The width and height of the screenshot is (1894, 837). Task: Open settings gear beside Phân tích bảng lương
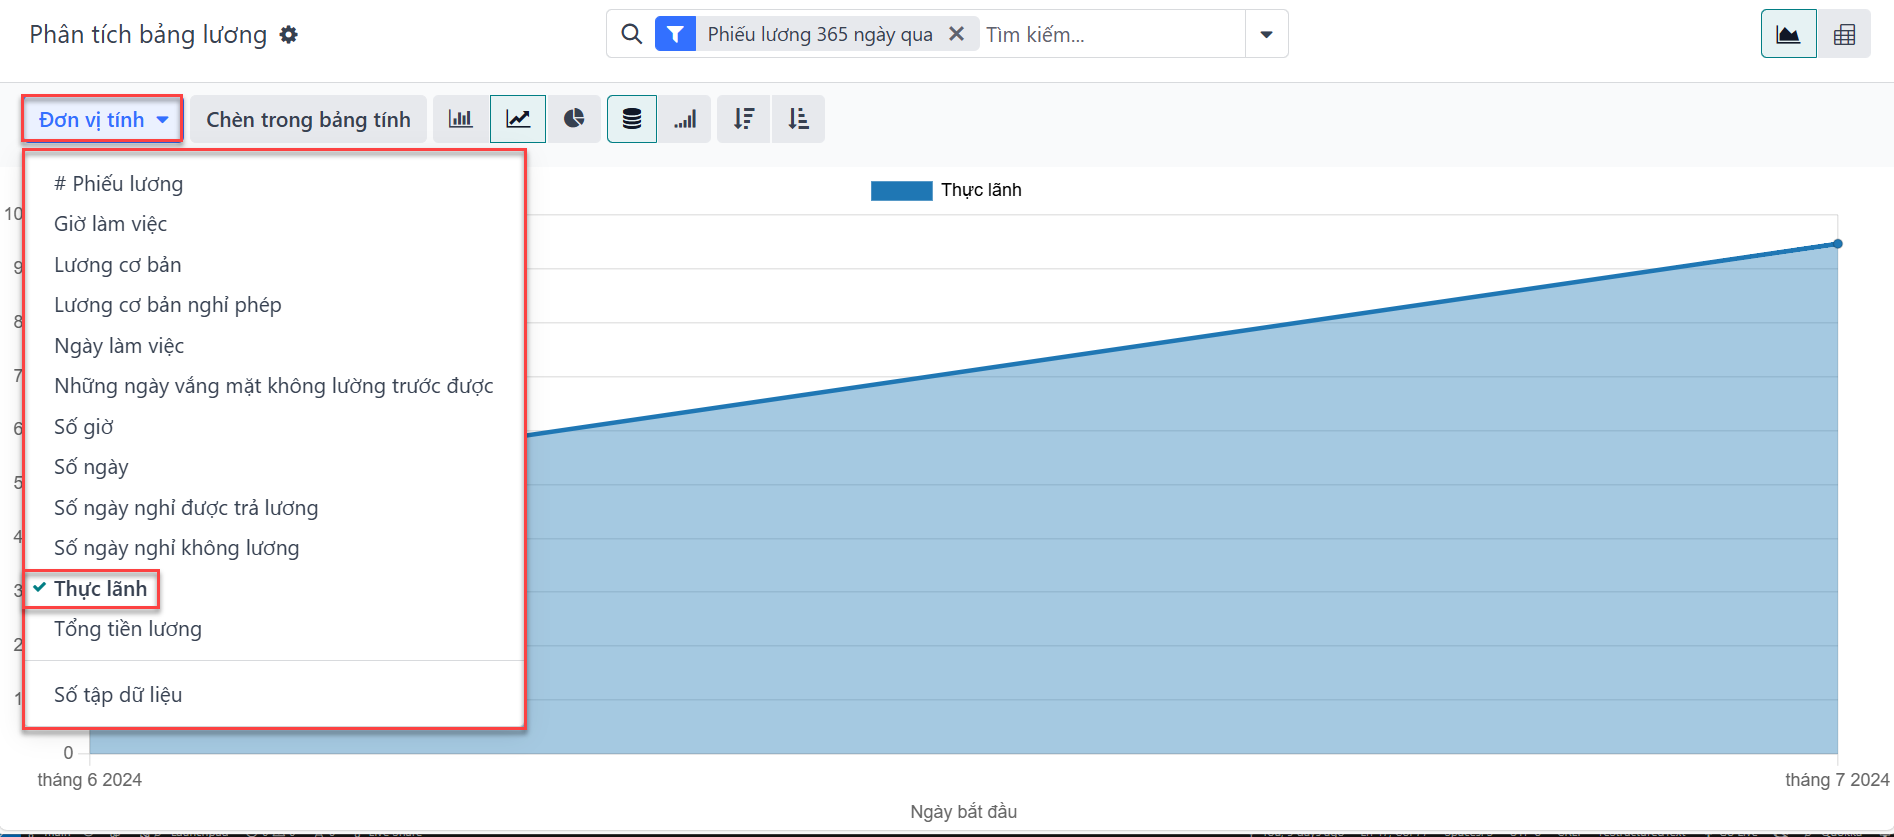pos(289,35)
